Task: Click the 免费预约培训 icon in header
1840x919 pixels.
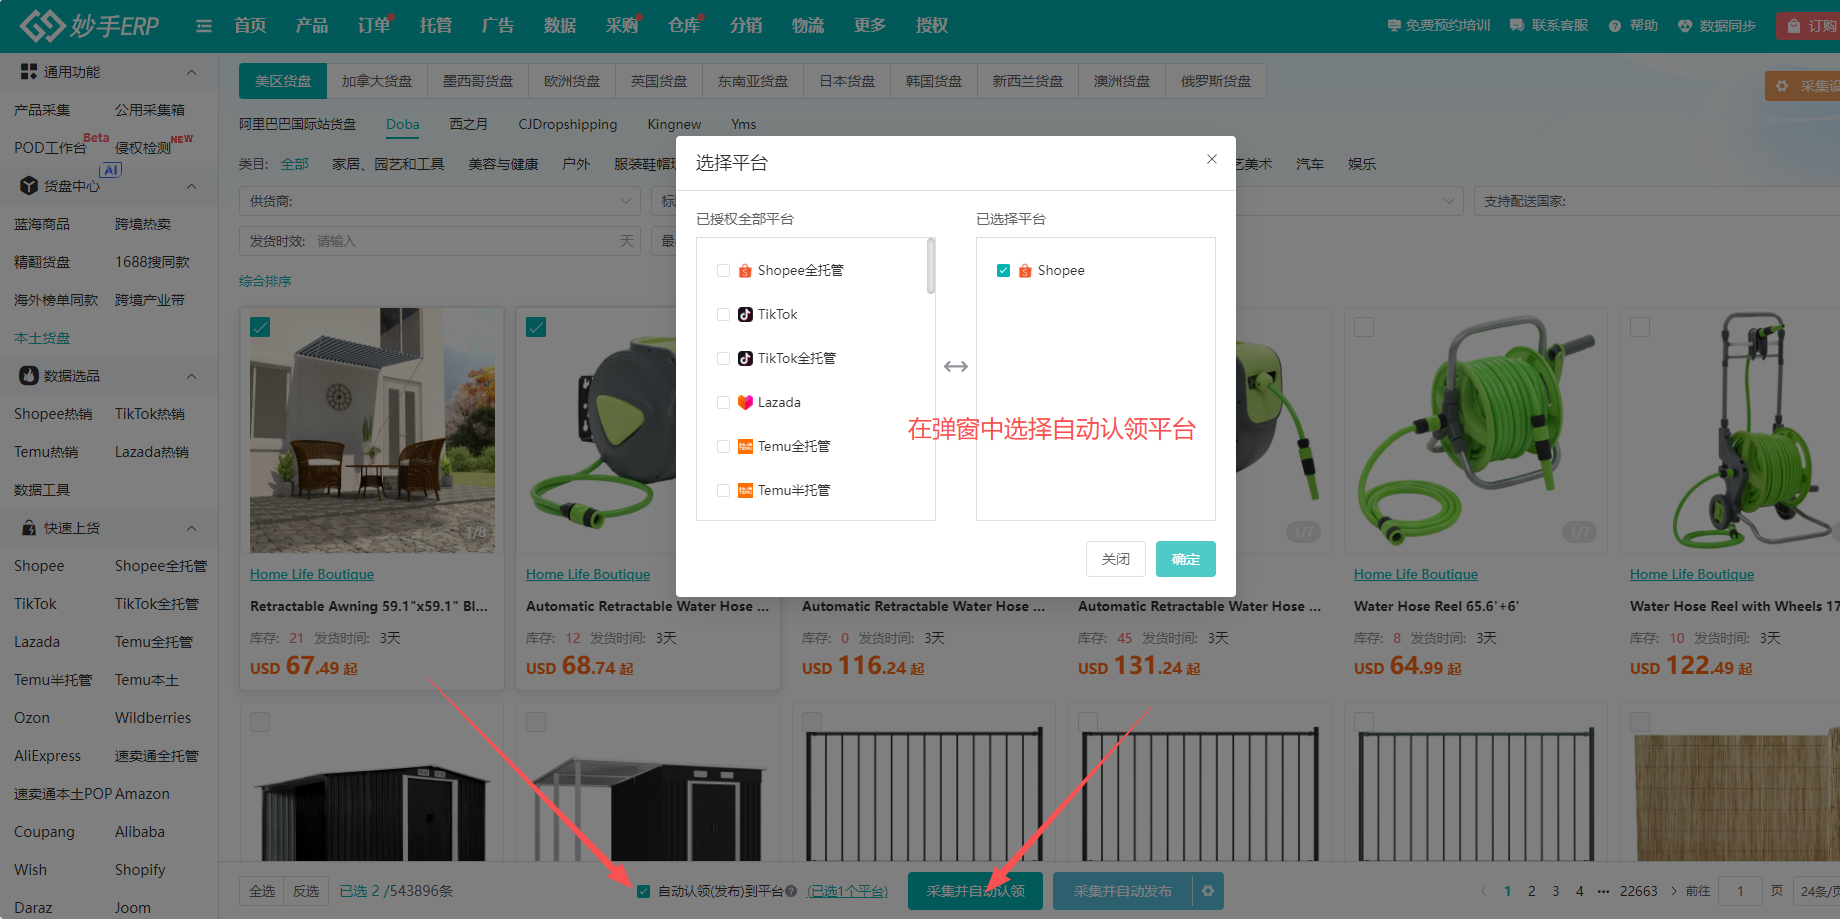Action: 1394,25
